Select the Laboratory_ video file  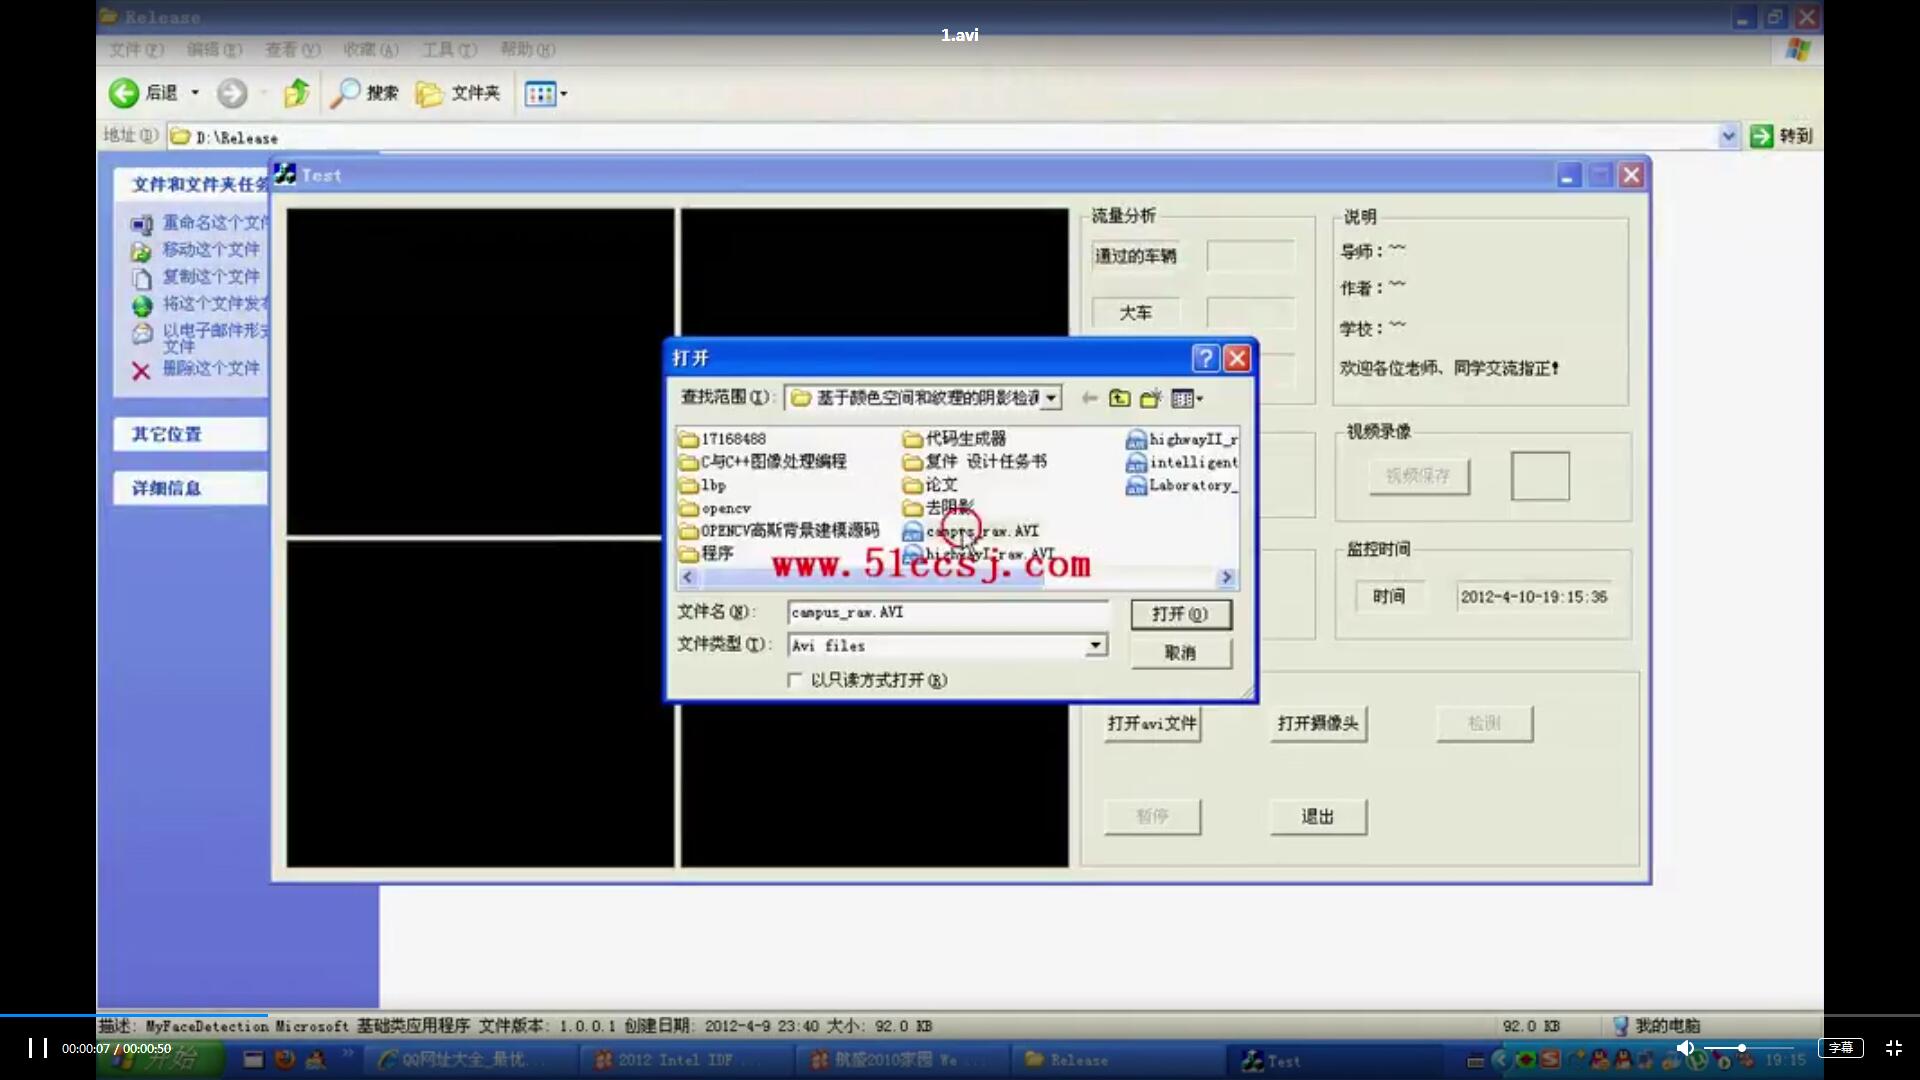click(1182, 485)
